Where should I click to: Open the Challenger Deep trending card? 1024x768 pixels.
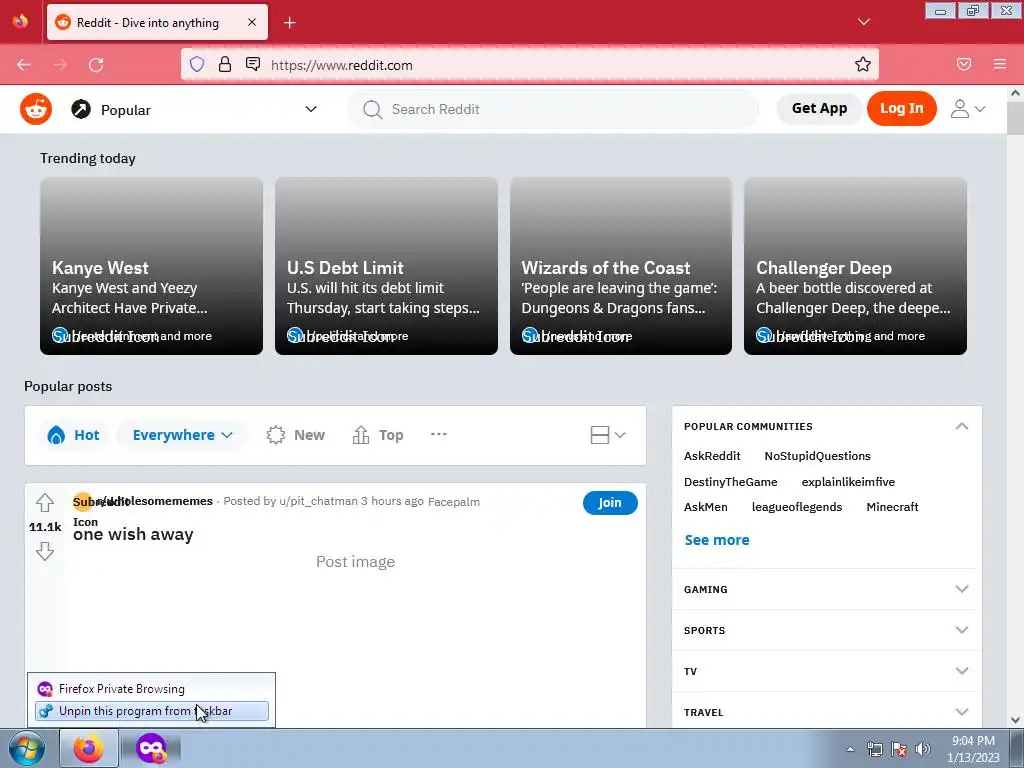pyautogui.click(x=855, y=266)
